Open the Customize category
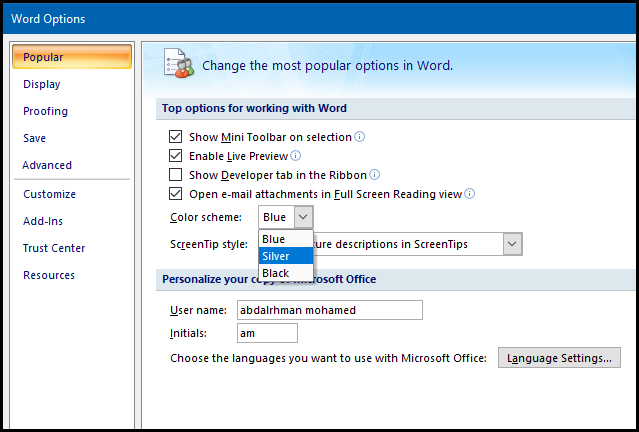Image resolution: width=639 pixels, height=432 pixels. [49, 194]
